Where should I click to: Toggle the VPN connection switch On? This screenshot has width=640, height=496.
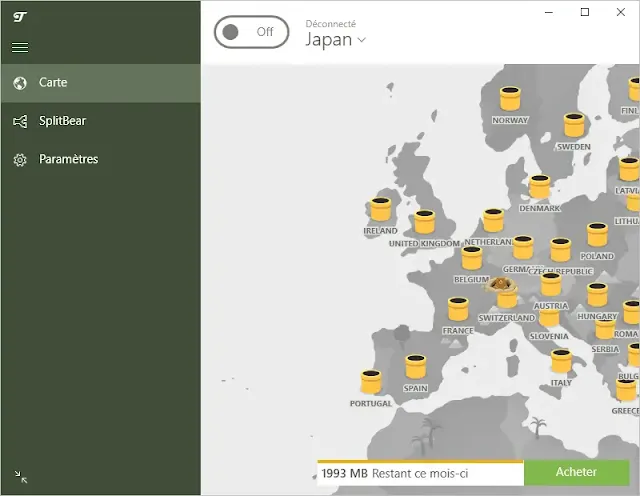tap(251, 32)
